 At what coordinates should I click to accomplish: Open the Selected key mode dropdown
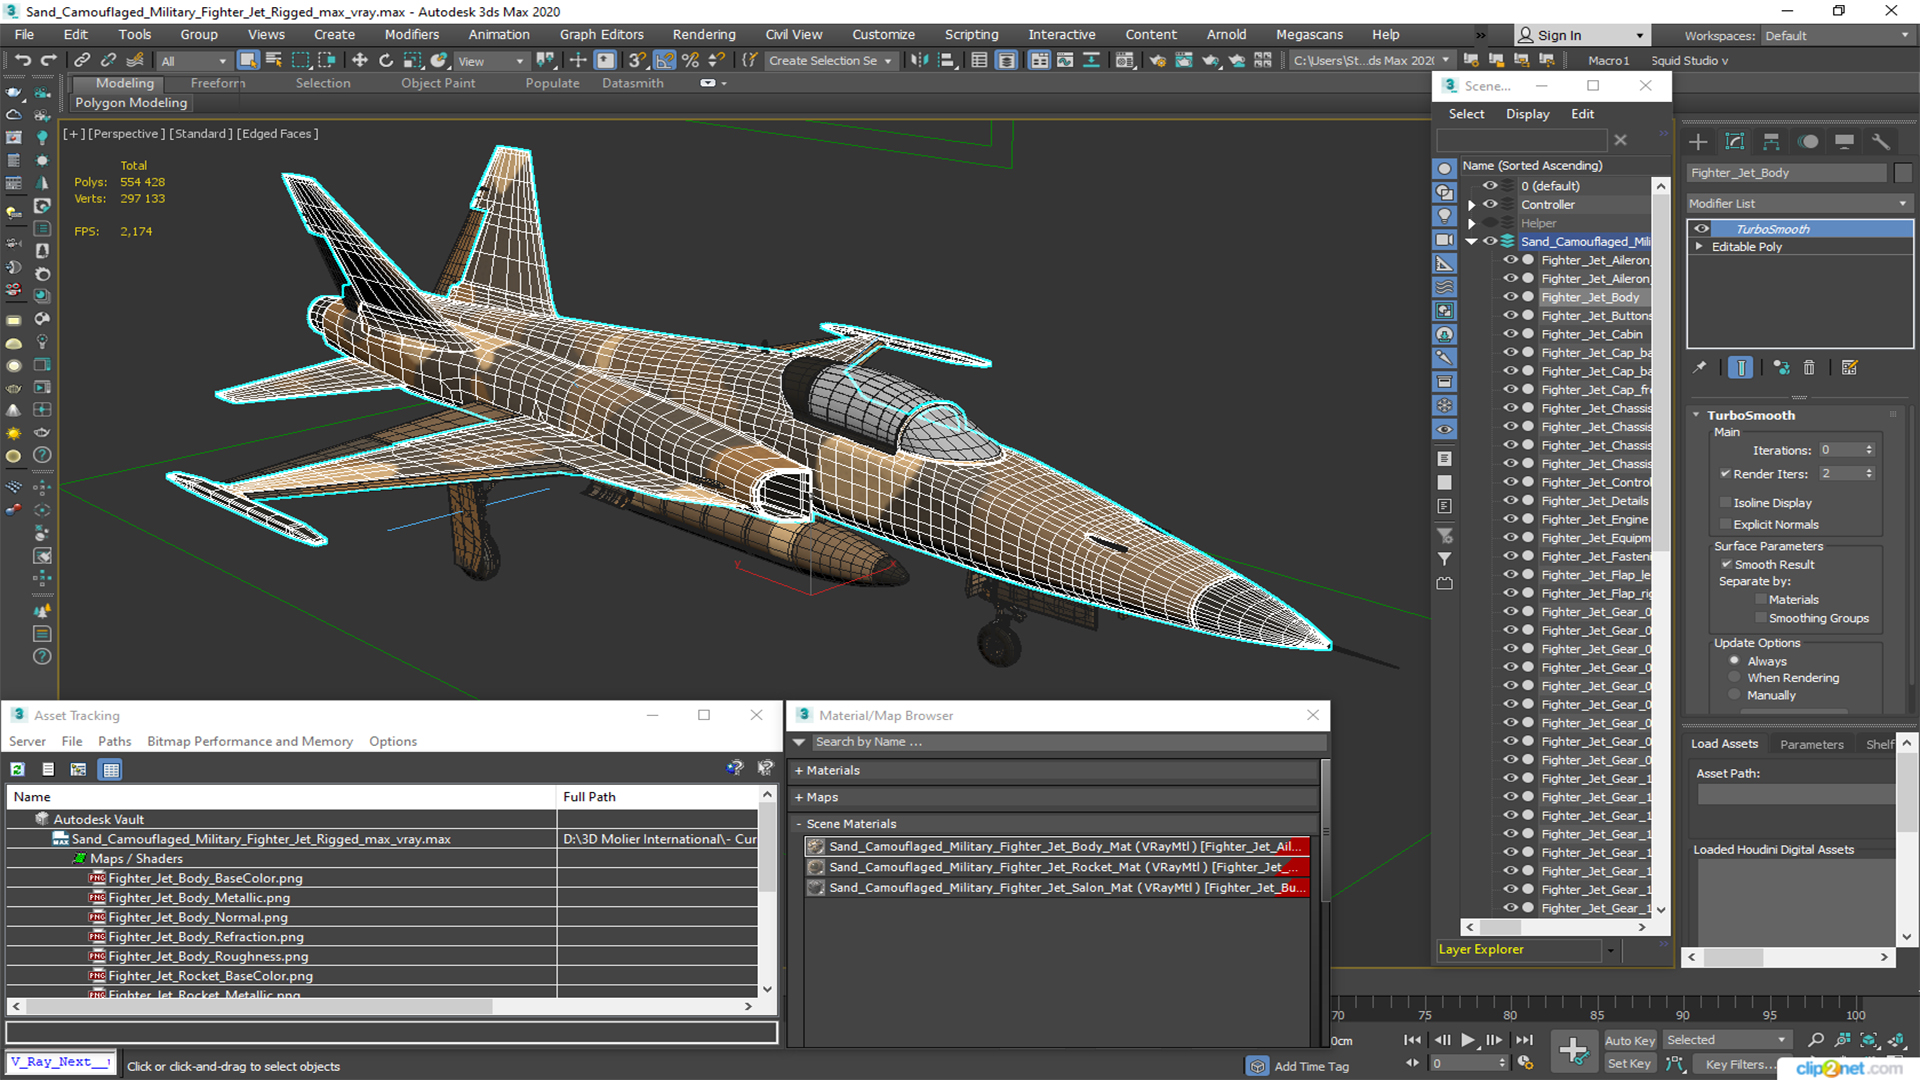pyautogui.click(x=1726, y=1041)
